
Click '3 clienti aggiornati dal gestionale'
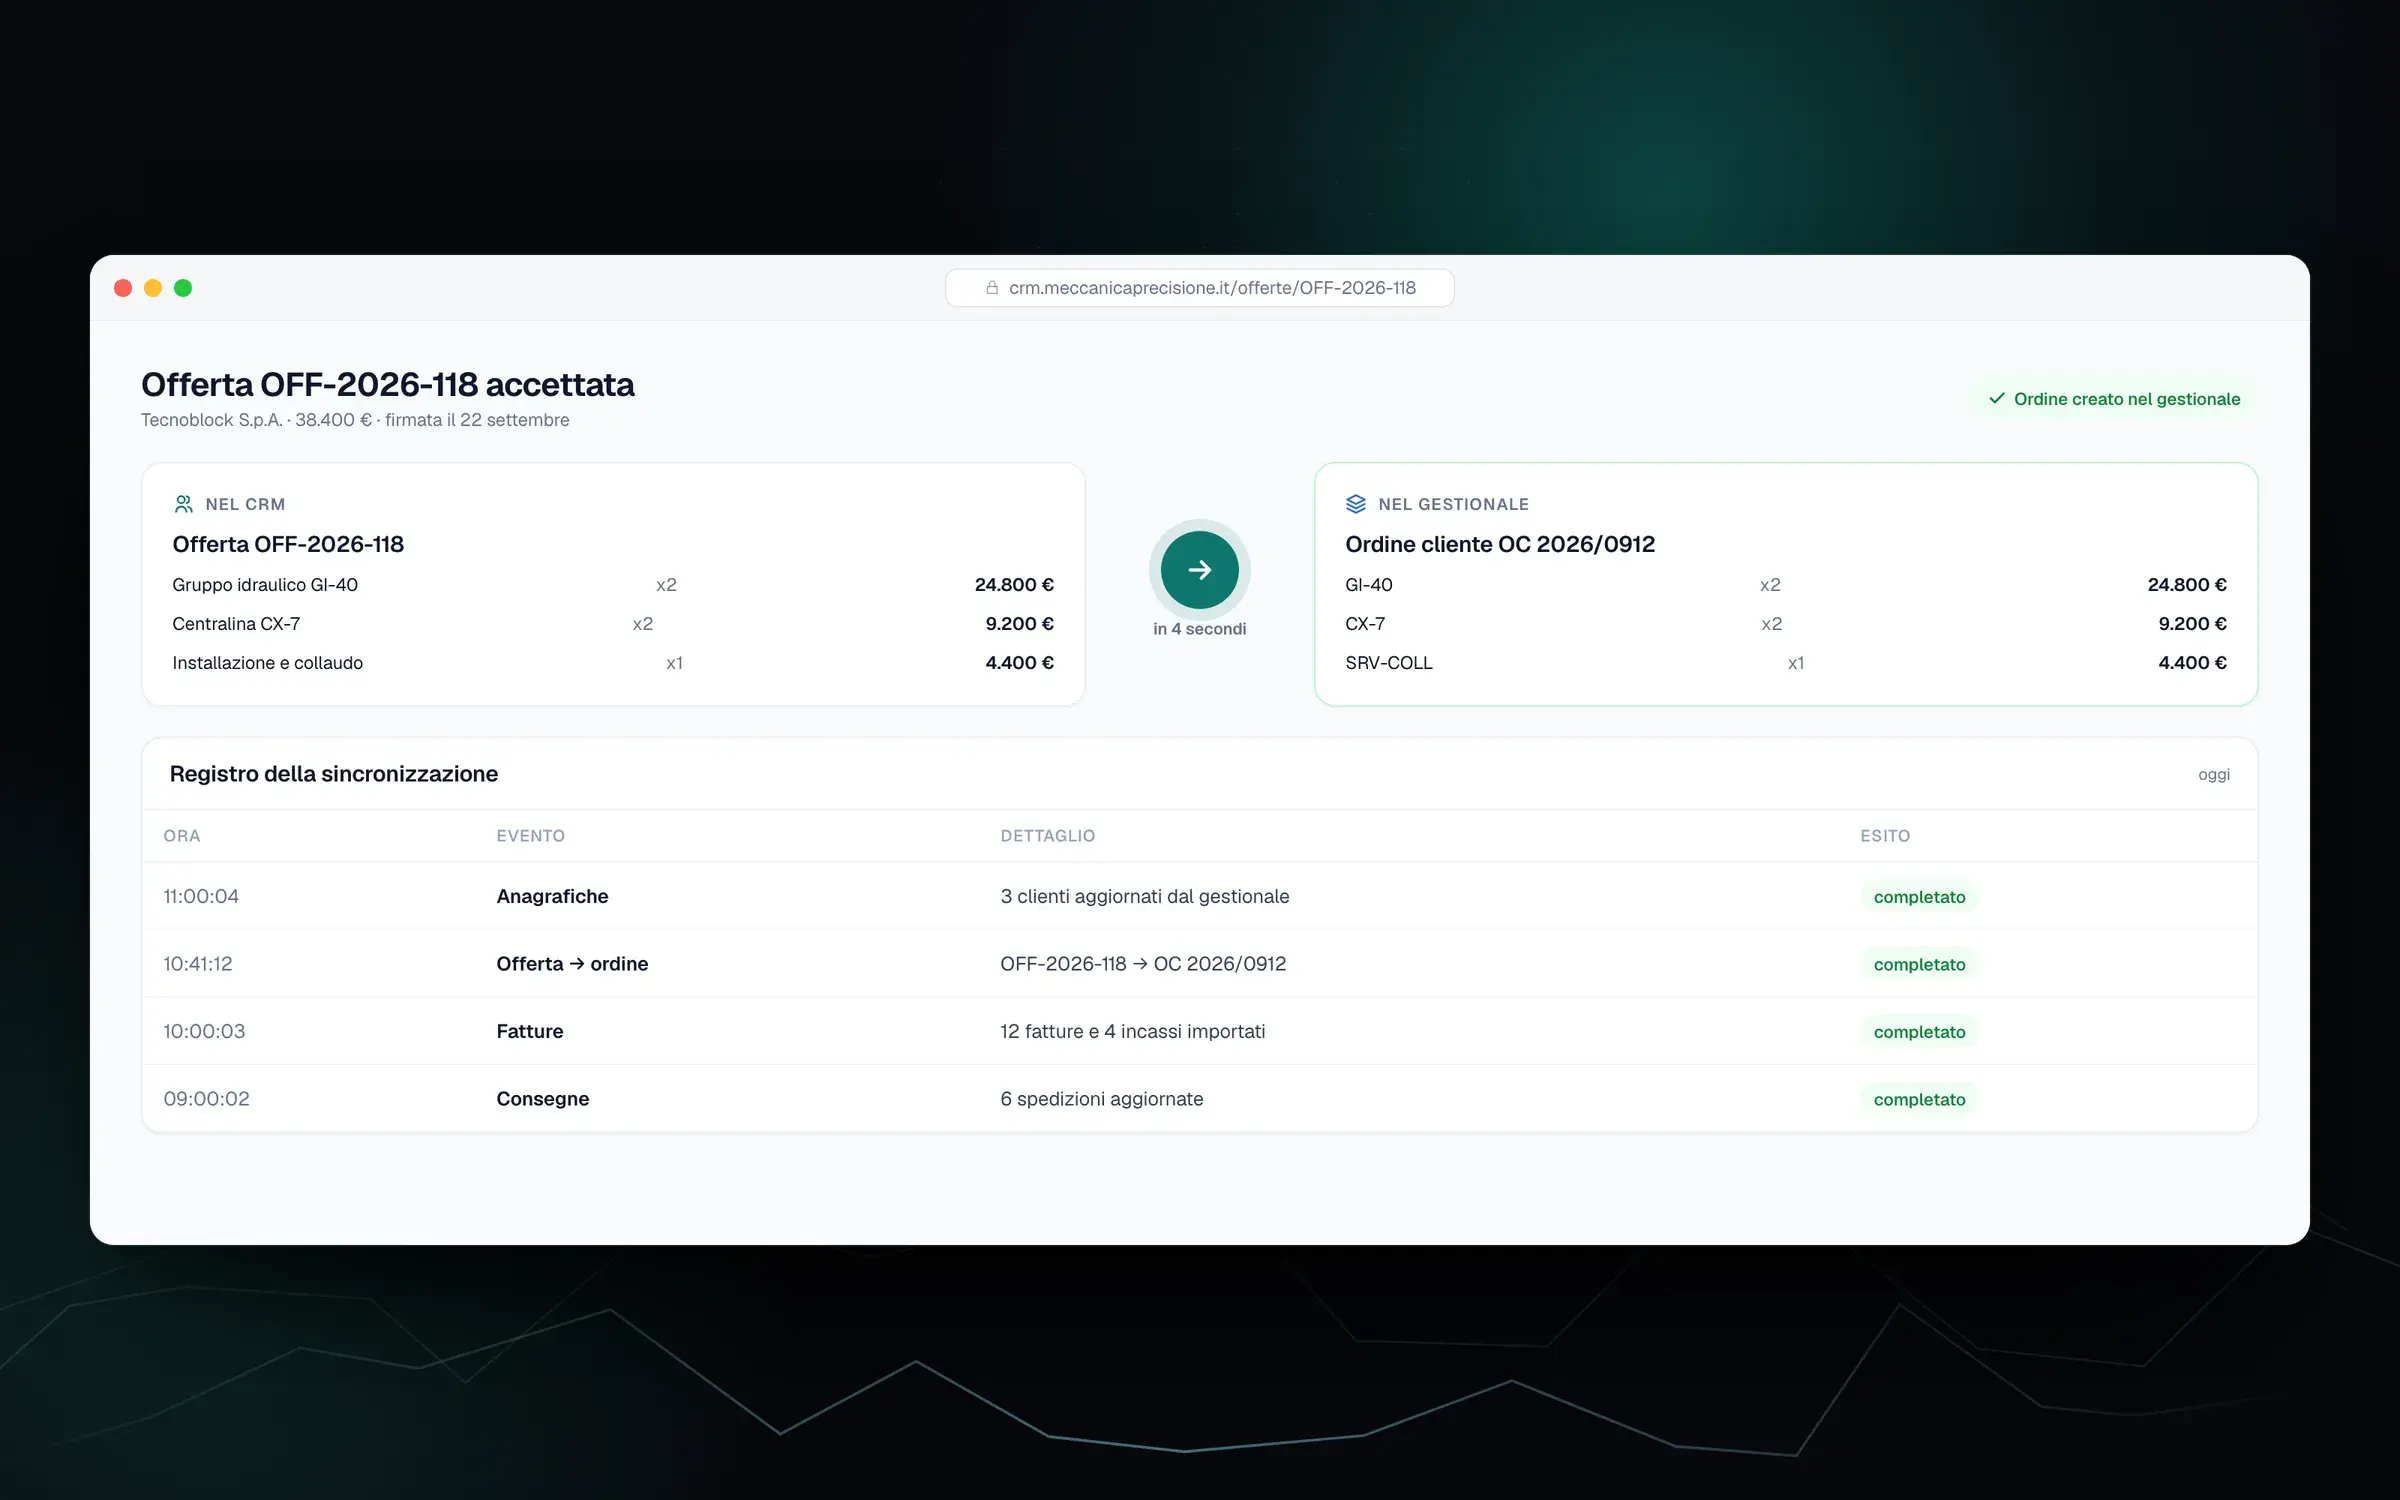coord(1144,896)
